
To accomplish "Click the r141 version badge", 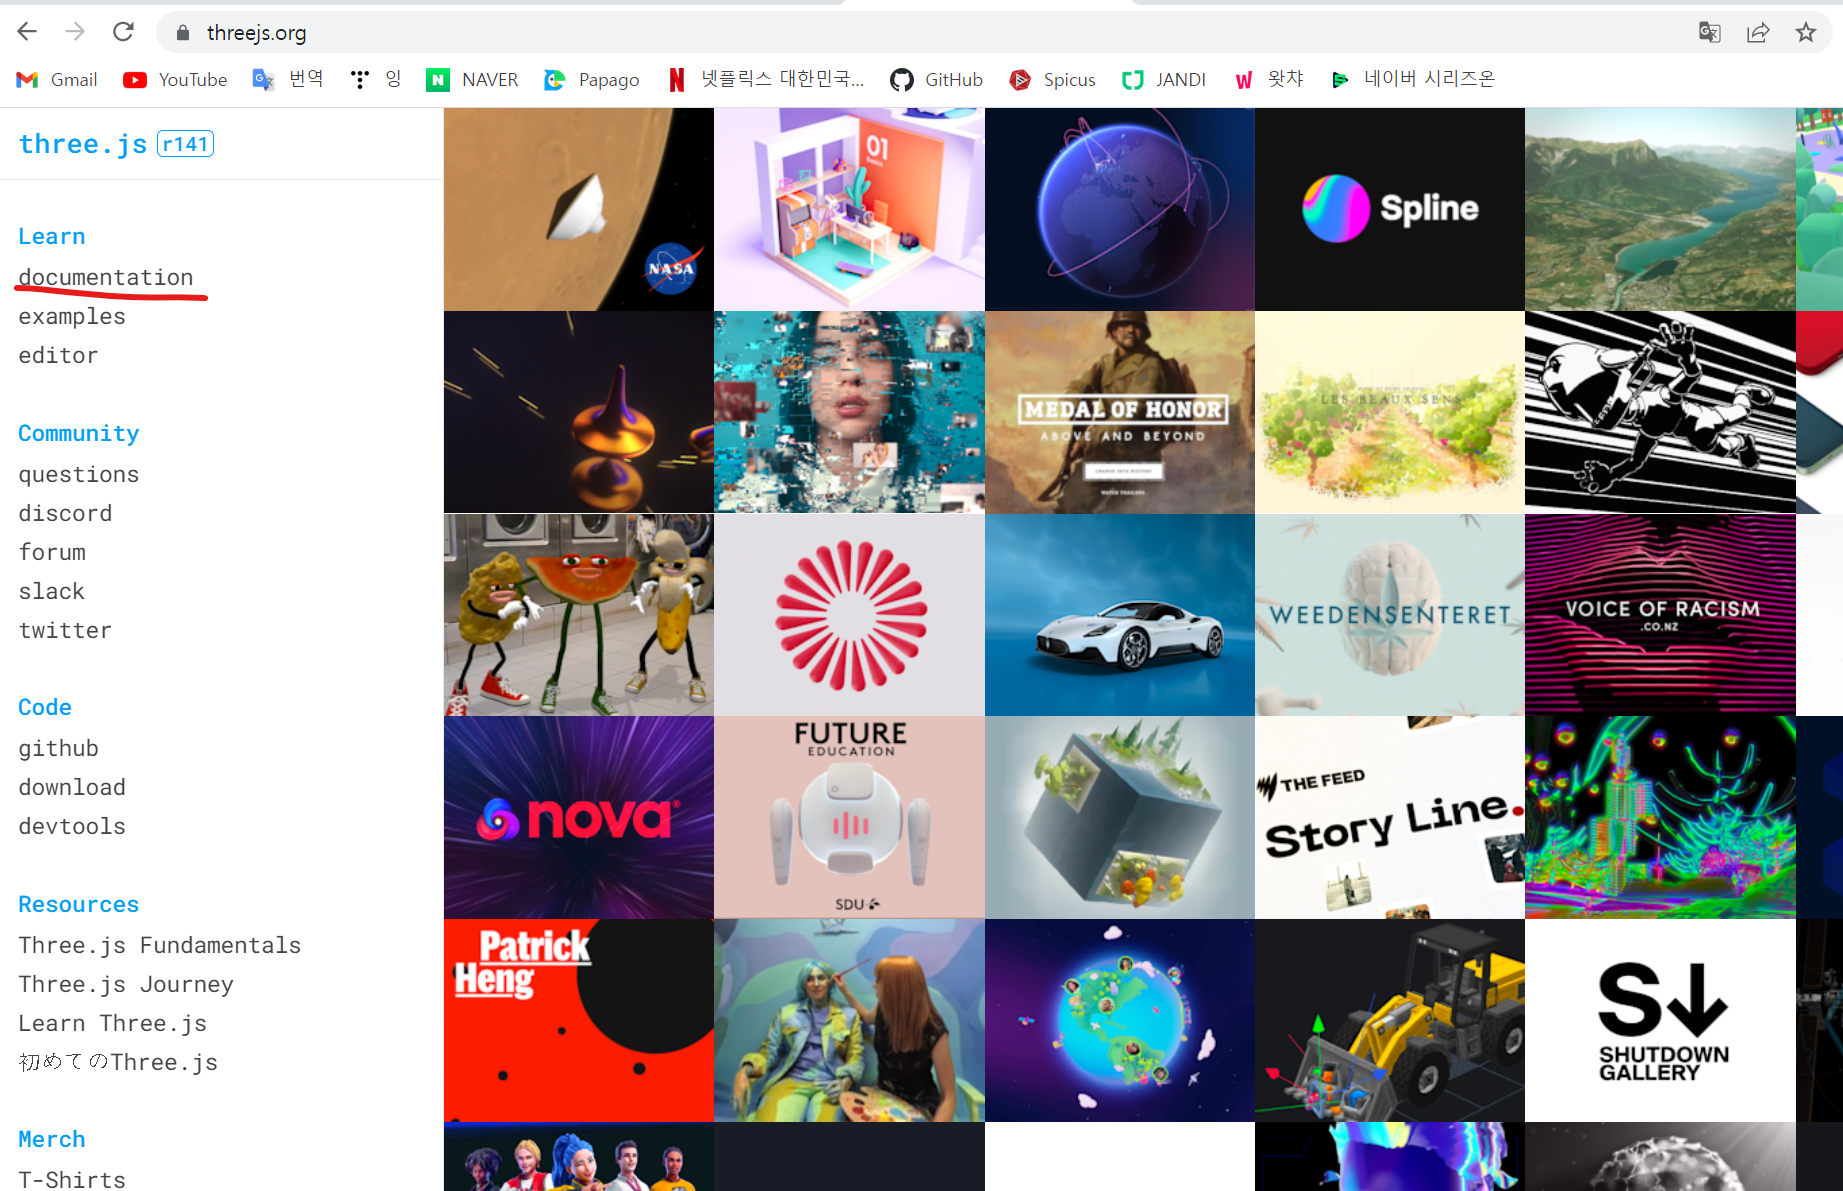I will [x=186, y=144].
